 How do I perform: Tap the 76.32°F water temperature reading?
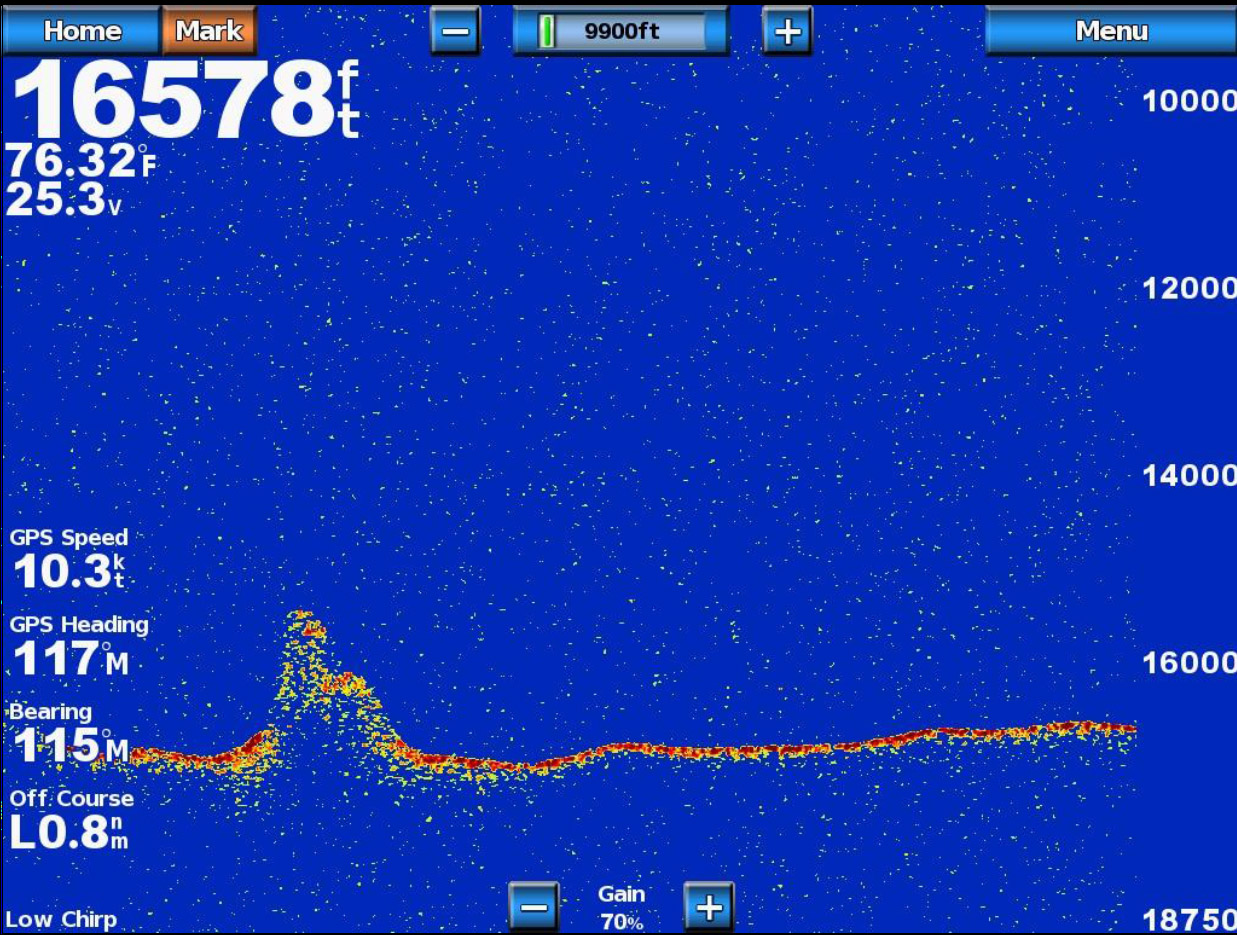click(82, 162)
